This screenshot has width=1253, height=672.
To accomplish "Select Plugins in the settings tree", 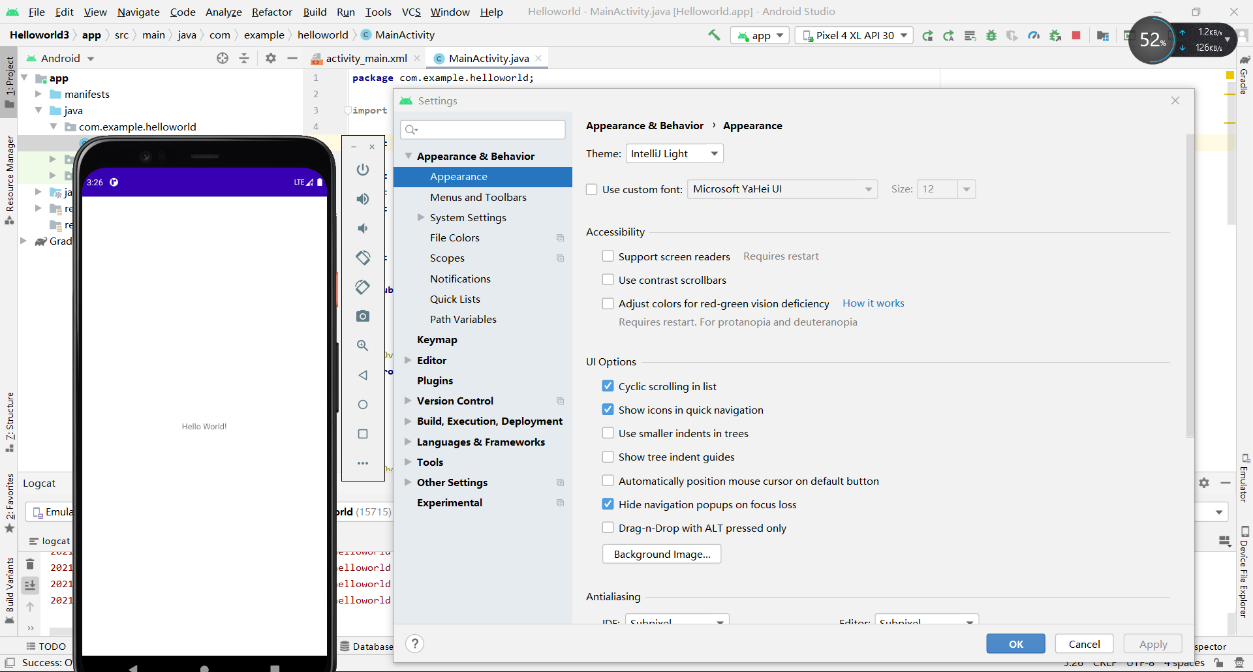I will [x=435, y=380].
